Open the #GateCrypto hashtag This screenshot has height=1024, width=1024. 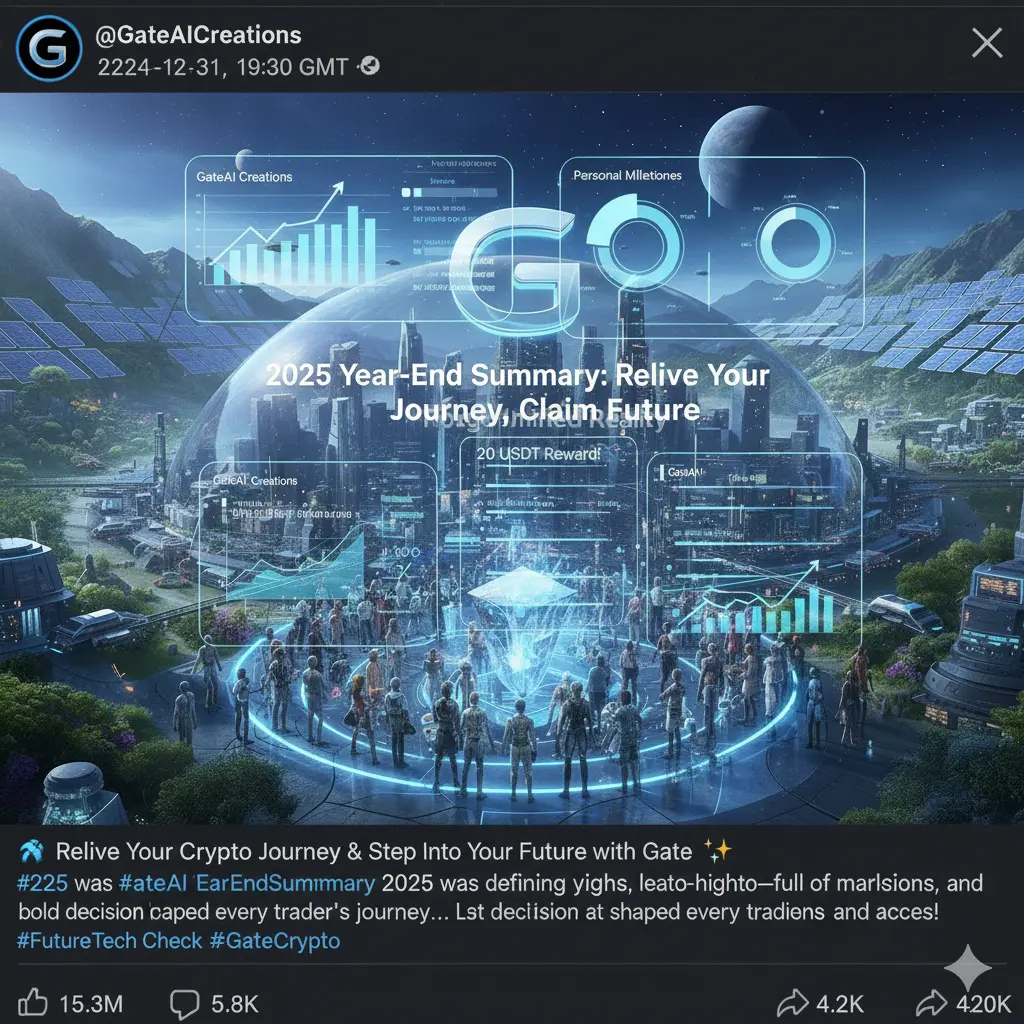coord(275,940)
